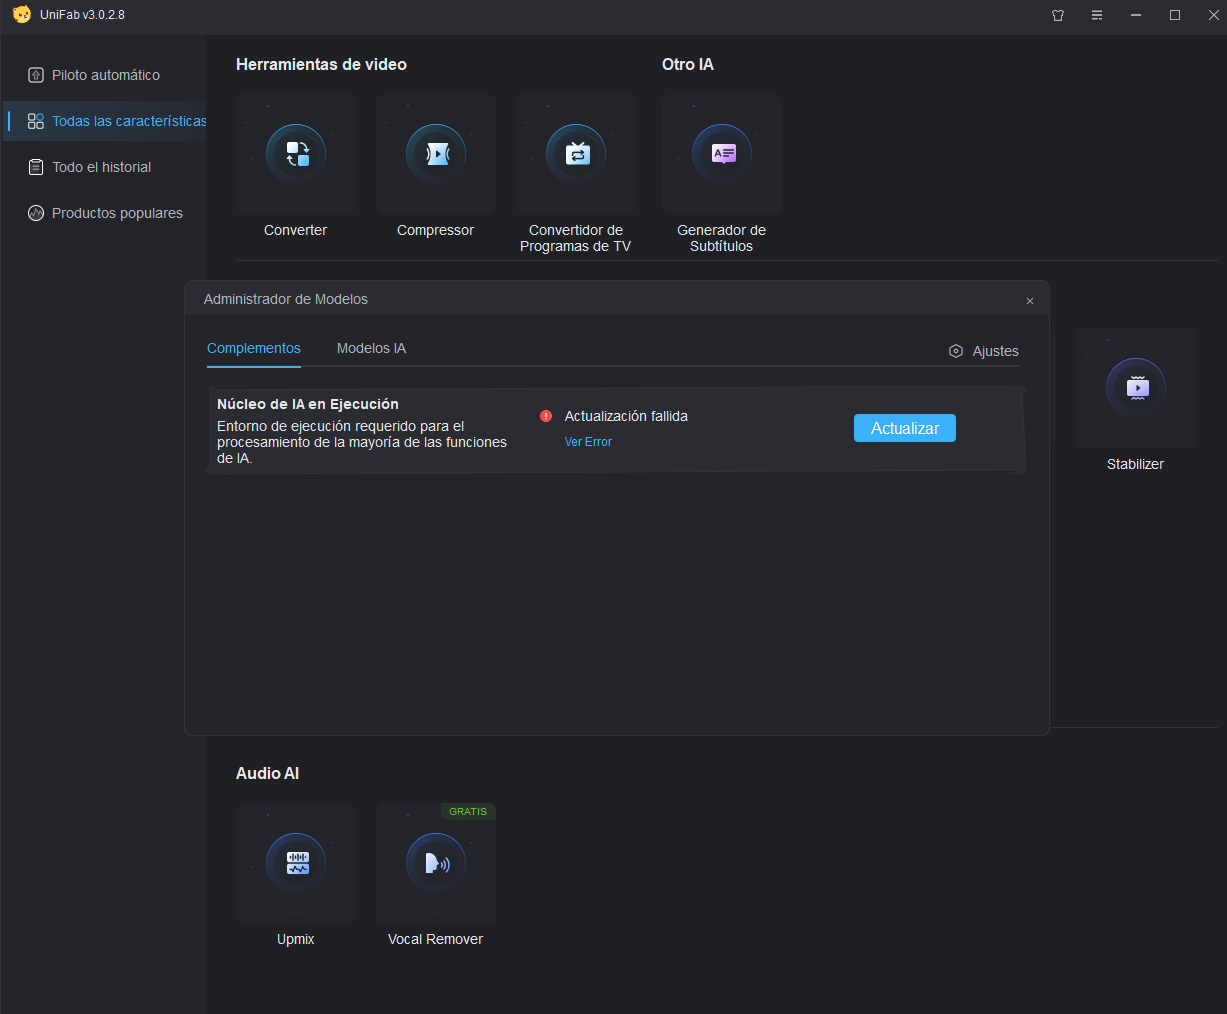1227x1014 pixels.
Task: Open the Upmix audio tool icon
Action: point(296,862)
